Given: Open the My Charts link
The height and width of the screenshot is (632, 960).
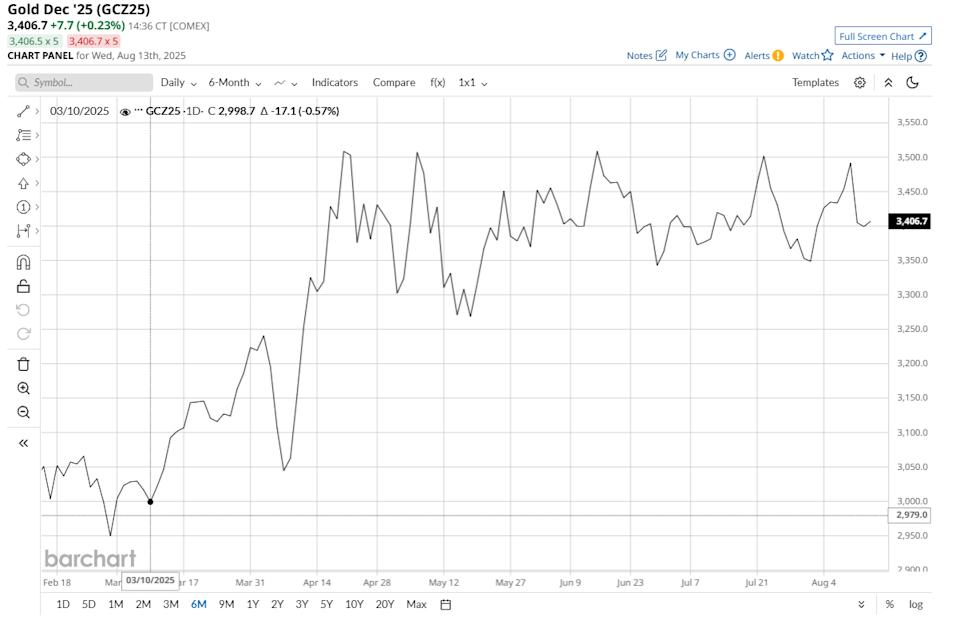Looking at the screenshot, I should tap(705, 56).
